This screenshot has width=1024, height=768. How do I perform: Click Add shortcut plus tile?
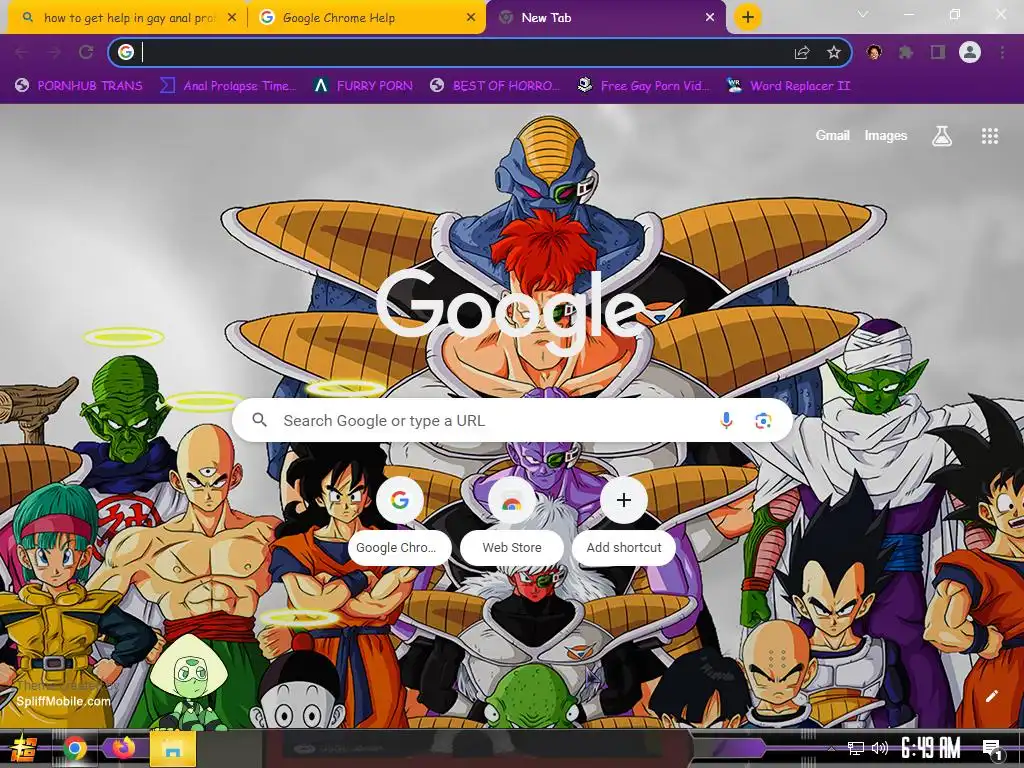[x=624, y=519]
